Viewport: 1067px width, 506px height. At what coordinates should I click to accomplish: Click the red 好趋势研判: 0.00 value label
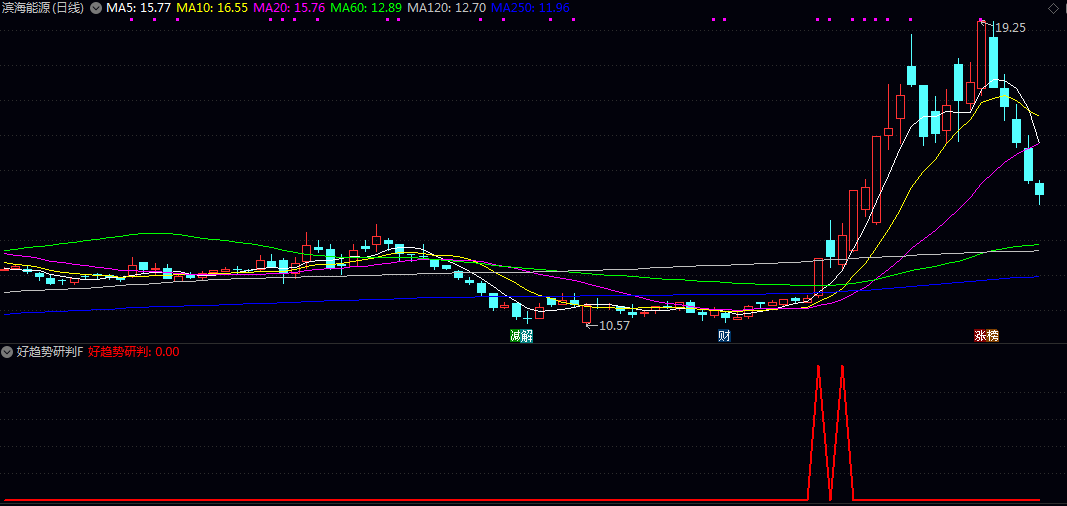pos(134,352)
